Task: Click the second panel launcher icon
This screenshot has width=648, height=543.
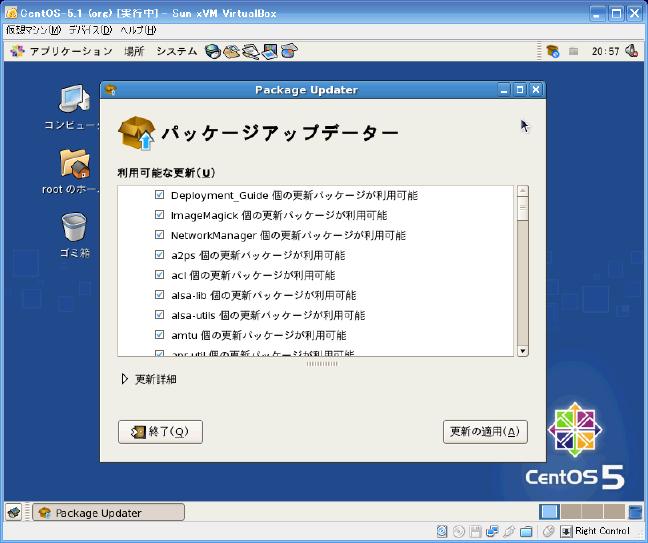Action: click(x=231, y=51)
